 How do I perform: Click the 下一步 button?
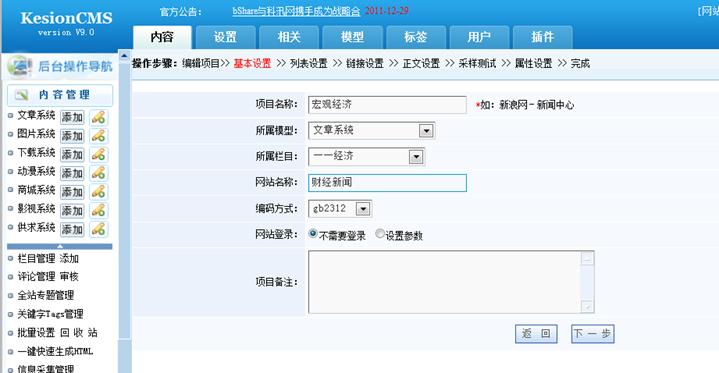592,334
